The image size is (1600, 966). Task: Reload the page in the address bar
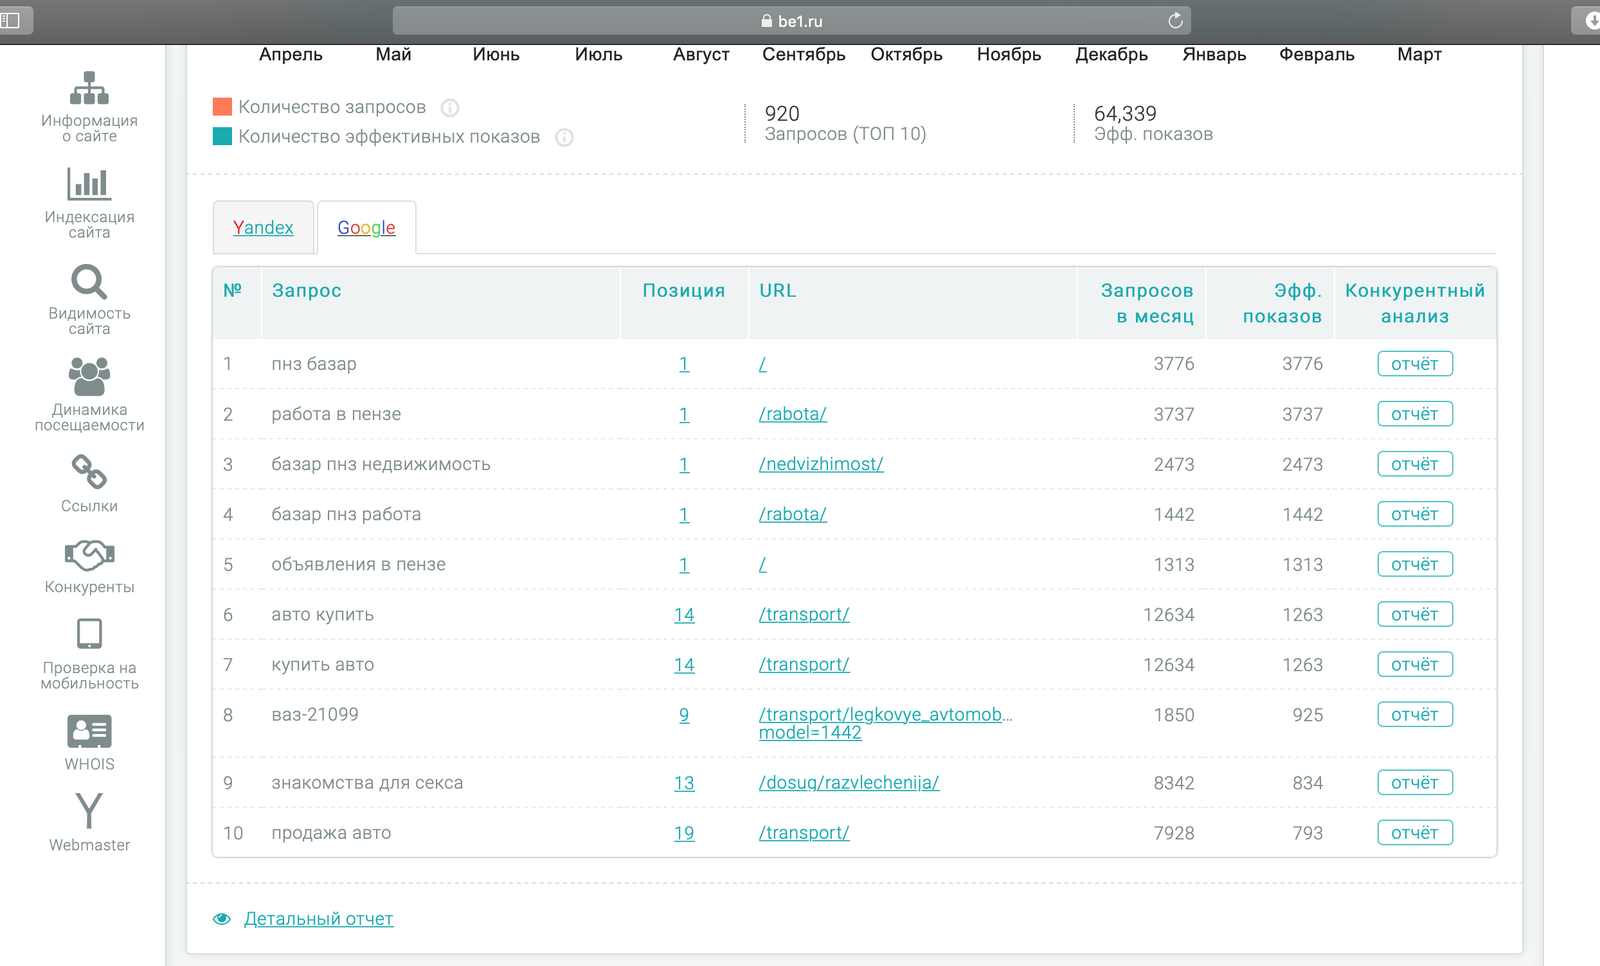[x=1175, y=20]
